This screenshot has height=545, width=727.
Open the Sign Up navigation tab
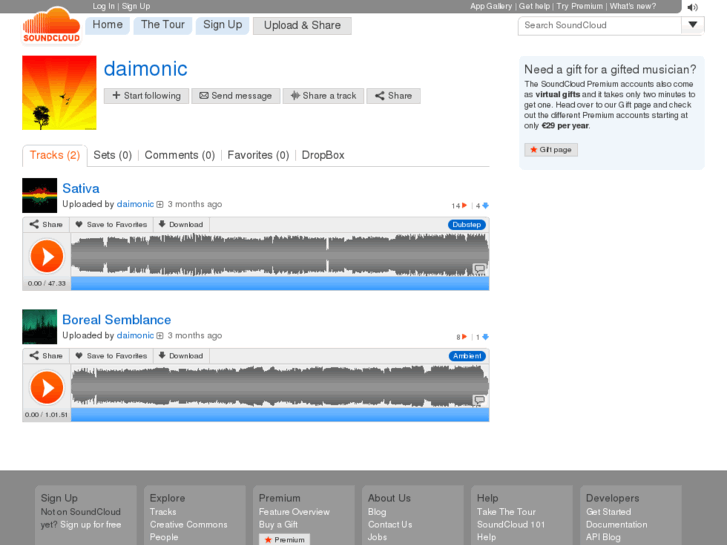(x=223, y=25)
